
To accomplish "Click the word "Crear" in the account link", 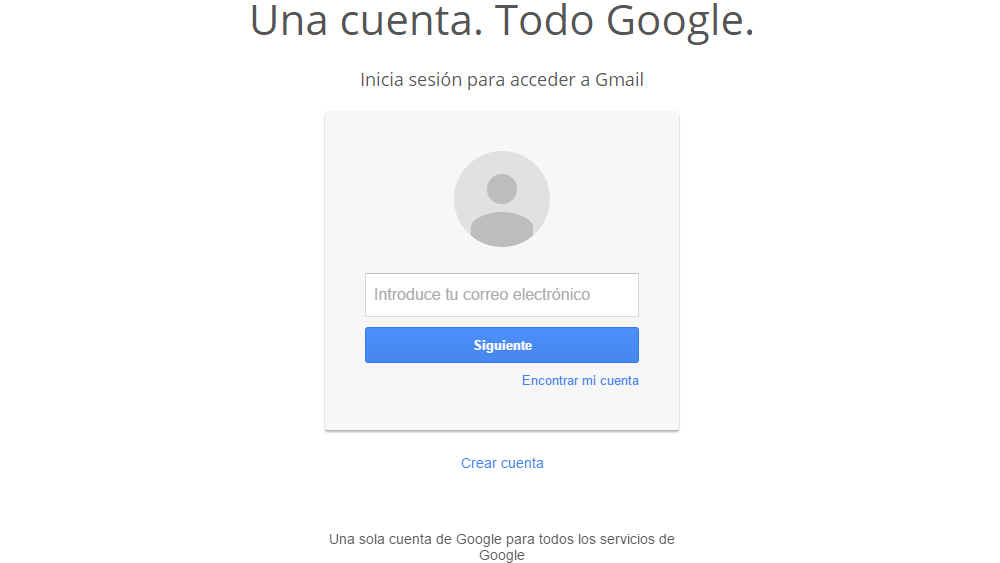I will pos(478,463).
